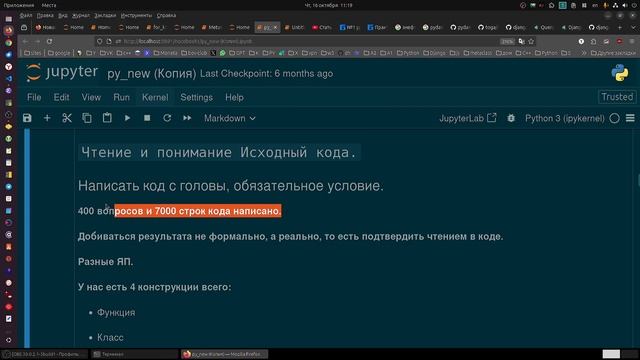Interrupt the kernel with the stop icon
This screenshot has height=360, width=640.
147,118
